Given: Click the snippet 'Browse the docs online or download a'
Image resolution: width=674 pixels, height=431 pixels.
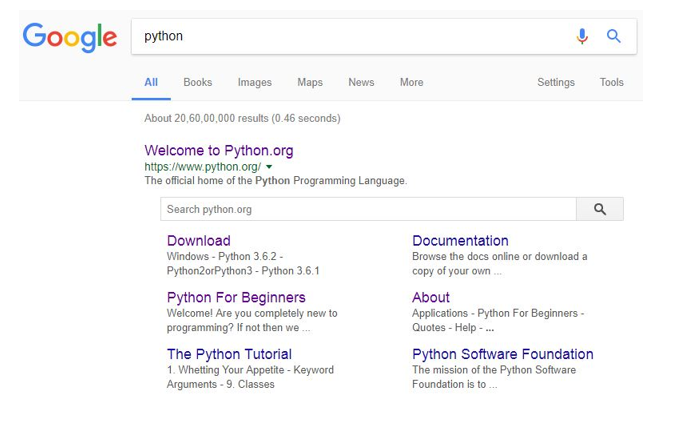Looking at the screenshot, I should pos(499,257).
